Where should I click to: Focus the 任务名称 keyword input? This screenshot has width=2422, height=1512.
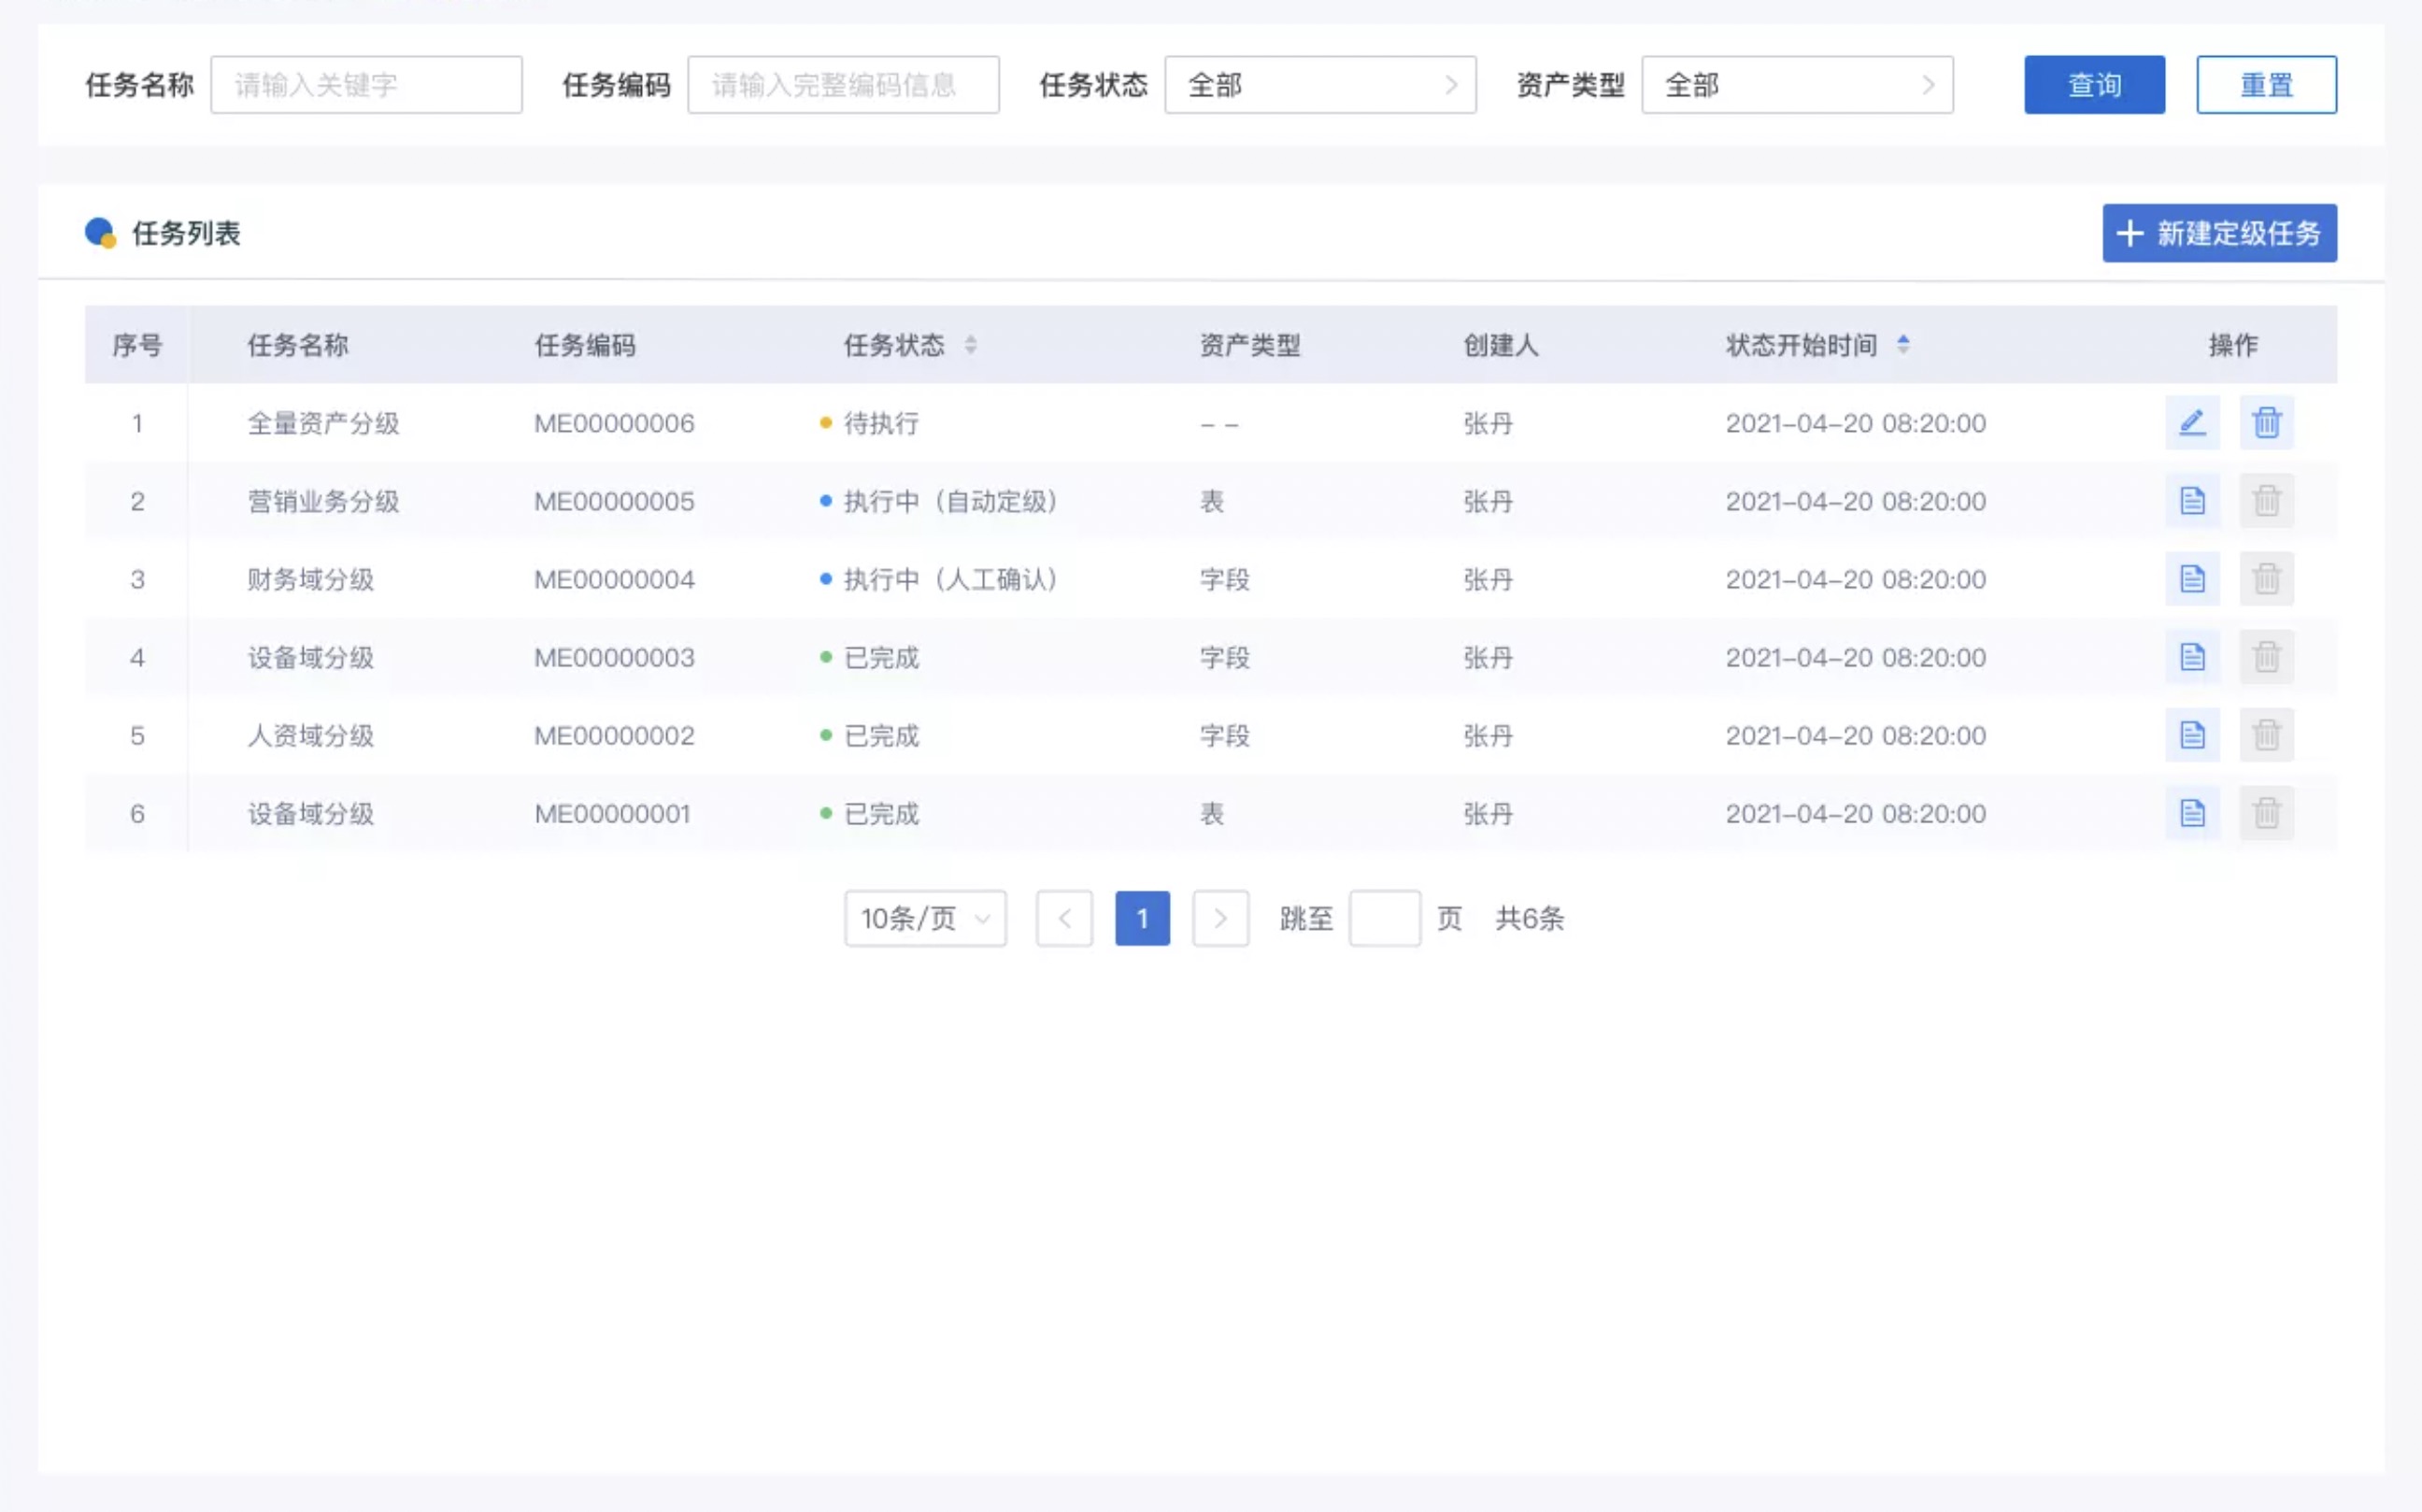click(x=366, y=85)
